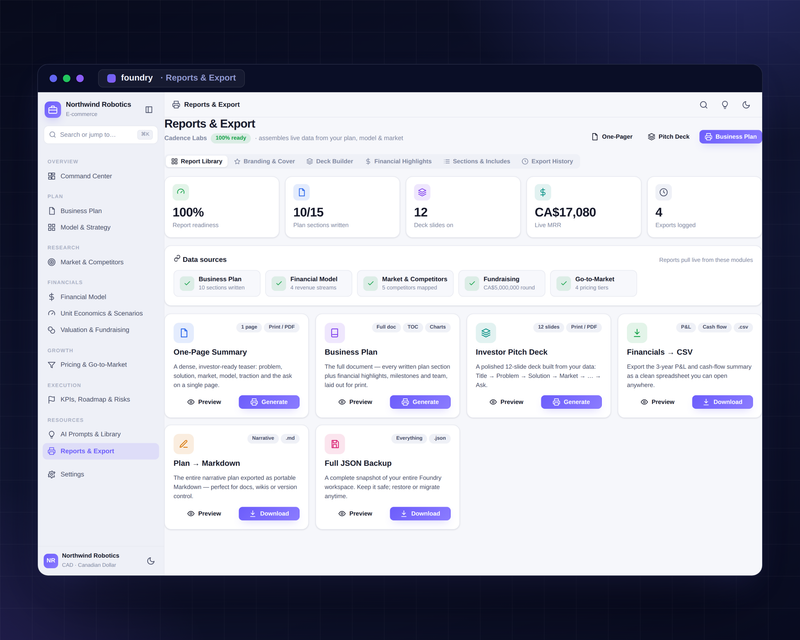This screenshot has width=800, height=640.
Task: Preview the Financials CSV export
Action: [657, 402]
